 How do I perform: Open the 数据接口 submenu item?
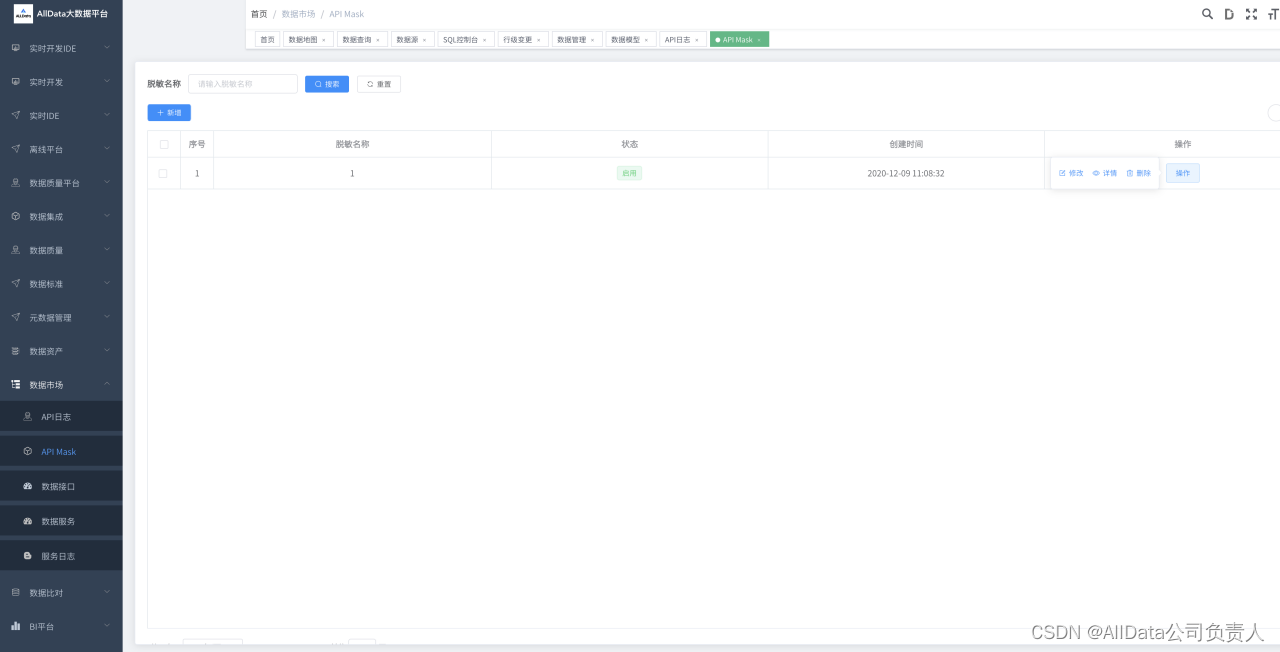tap(61, 486)
